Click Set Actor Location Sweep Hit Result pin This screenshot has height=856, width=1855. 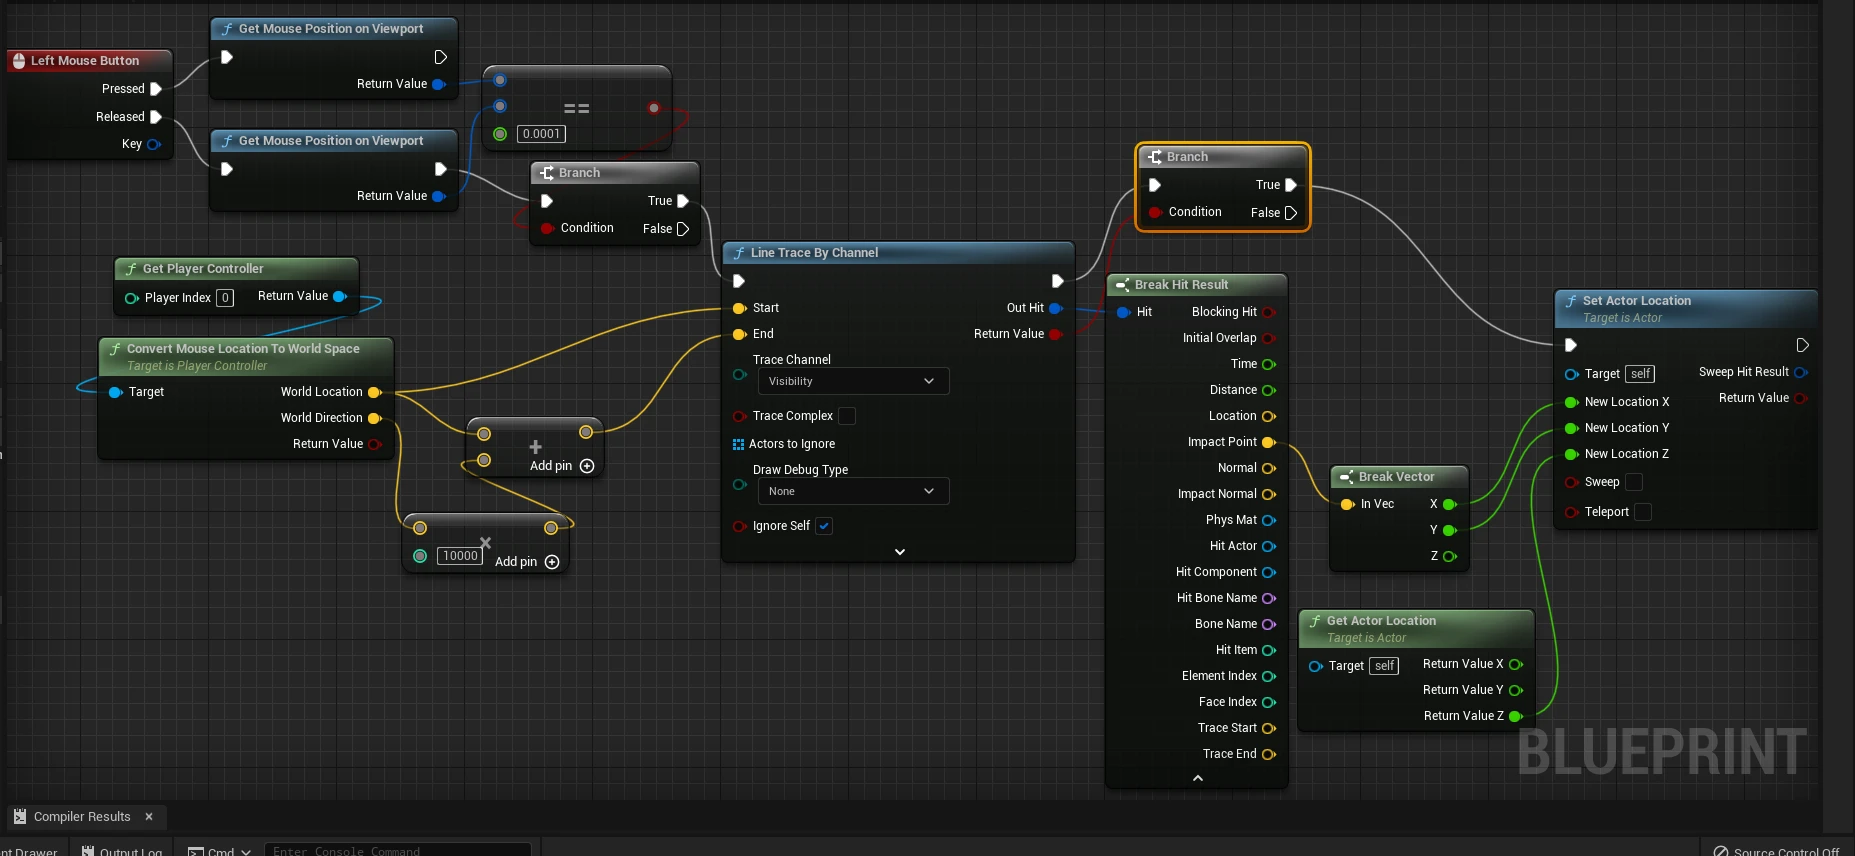click(1801, 372)
